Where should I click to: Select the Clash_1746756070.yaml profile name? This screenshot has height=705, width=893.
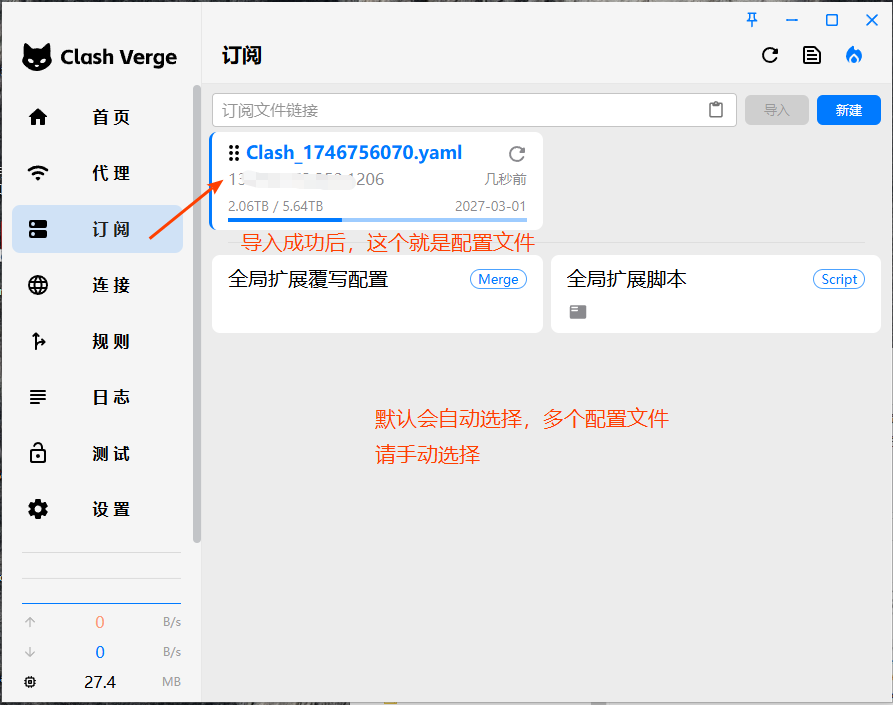pos(354,153)
